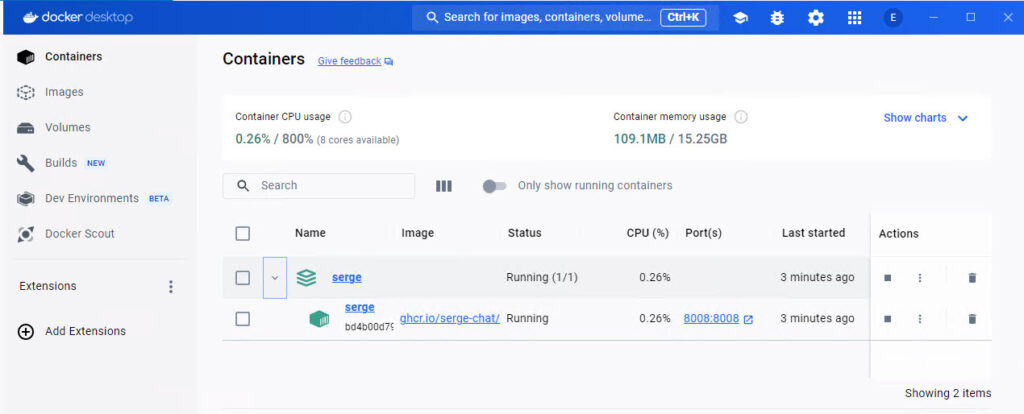Click Showing 2 items text
Screen dimensions: 1024x414
click(948, 394)
